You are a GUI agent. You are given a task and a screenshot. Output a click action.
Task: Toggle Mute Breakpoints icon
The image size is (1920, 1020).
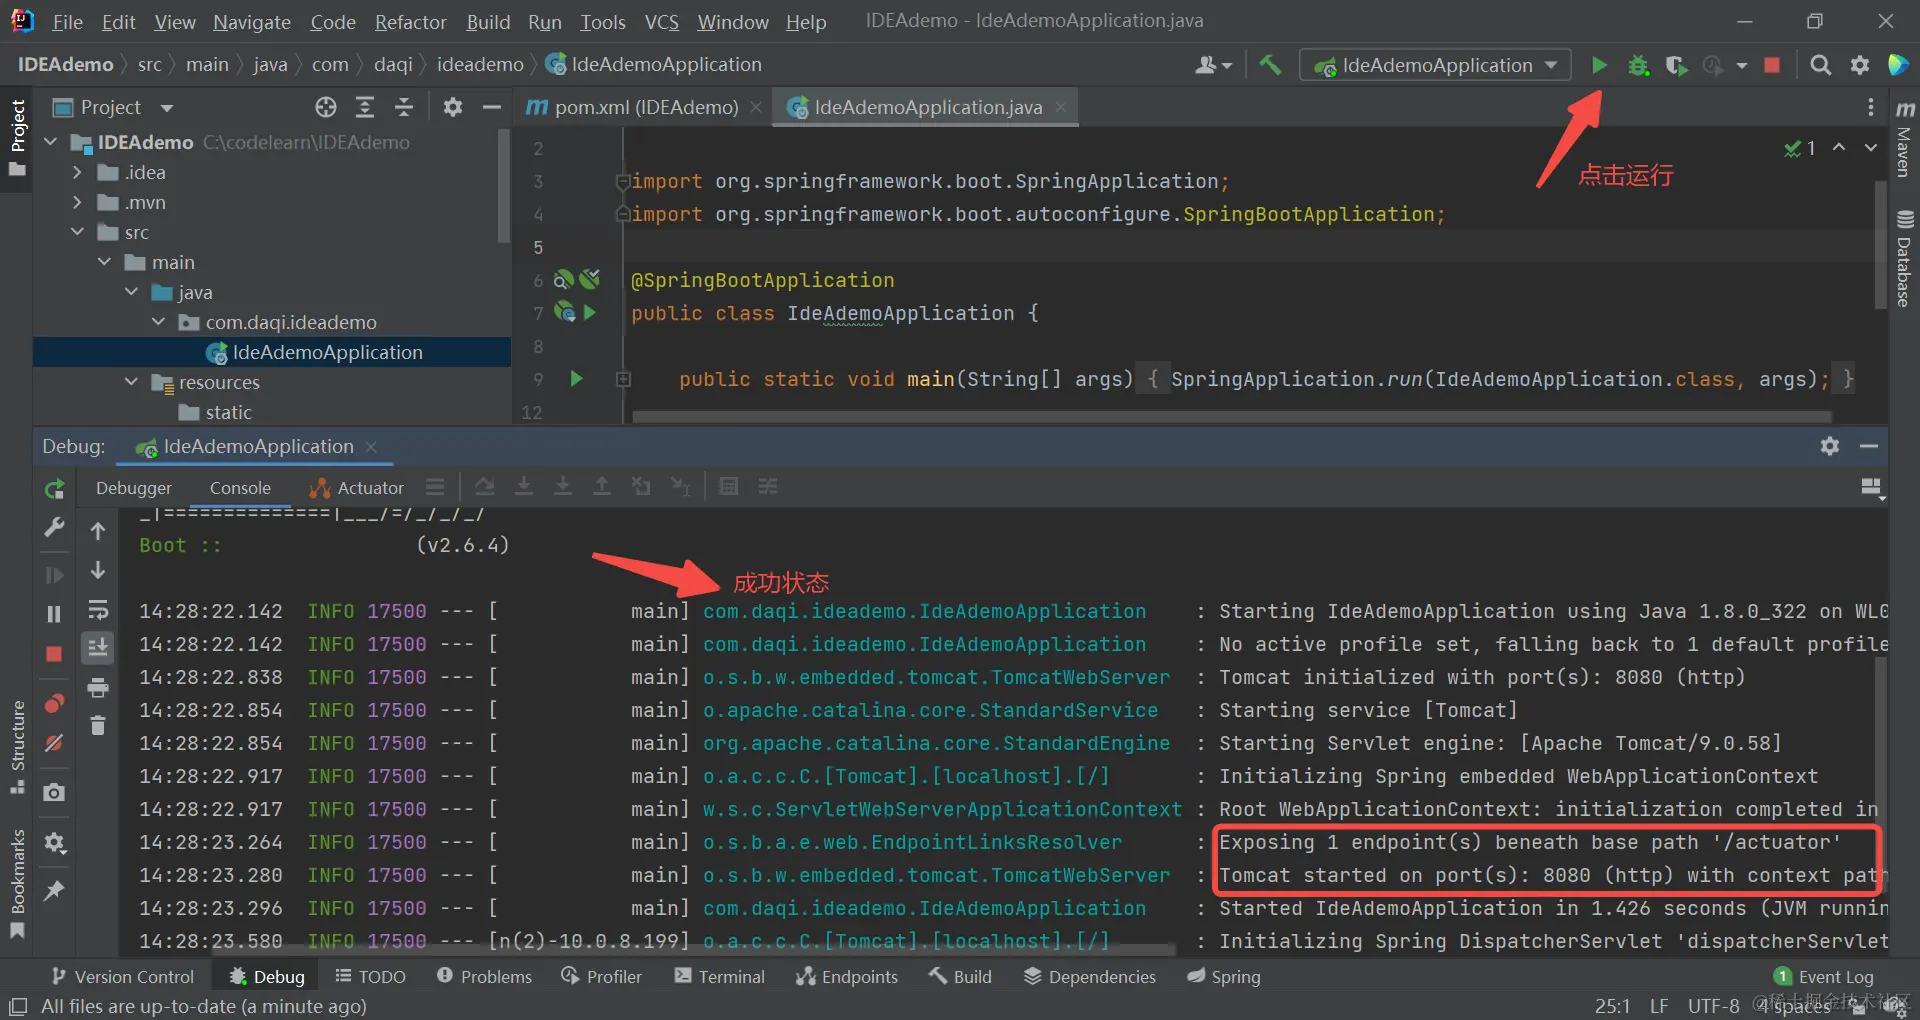[x=54, y=742]
